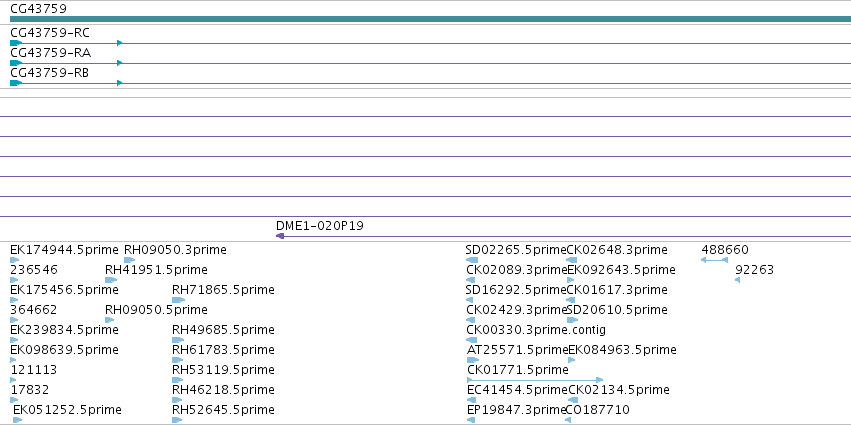851x425 pixels.
Task: Open EST EK174944.5prime
Action: click(x=64, y=250)
